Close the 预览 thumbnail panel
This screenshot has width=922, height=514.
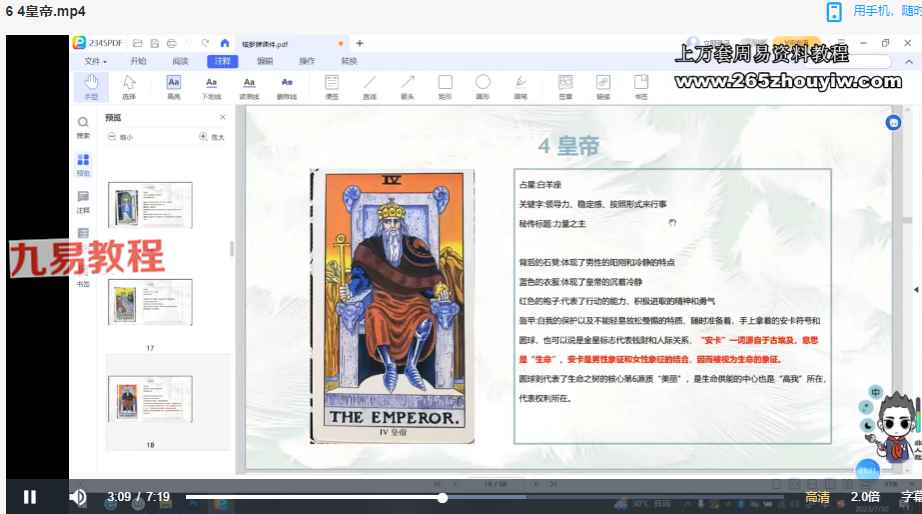(223, 117)
